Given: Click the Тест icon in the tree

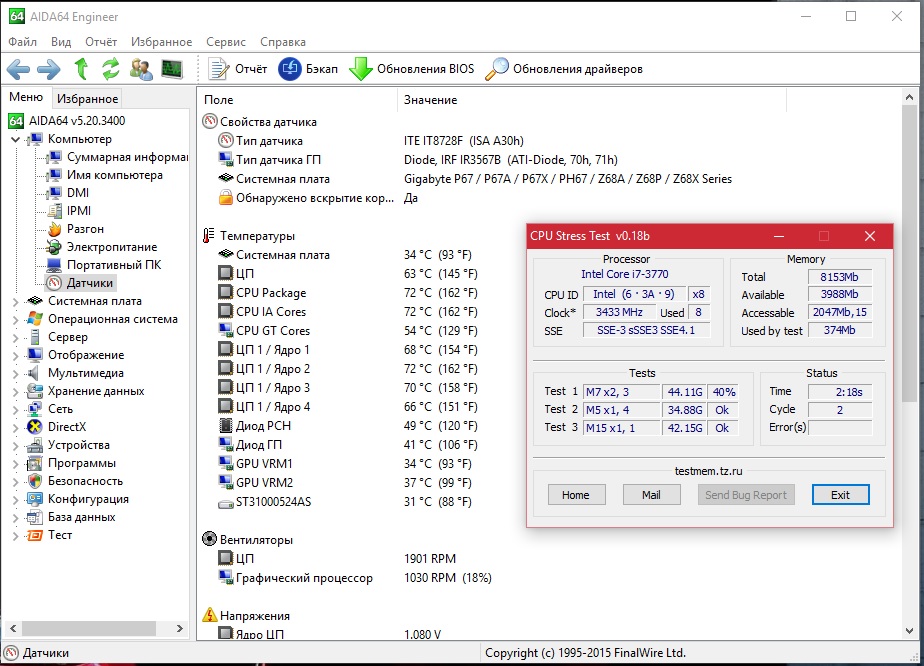Looking at the screenshot, I should 35,535.
